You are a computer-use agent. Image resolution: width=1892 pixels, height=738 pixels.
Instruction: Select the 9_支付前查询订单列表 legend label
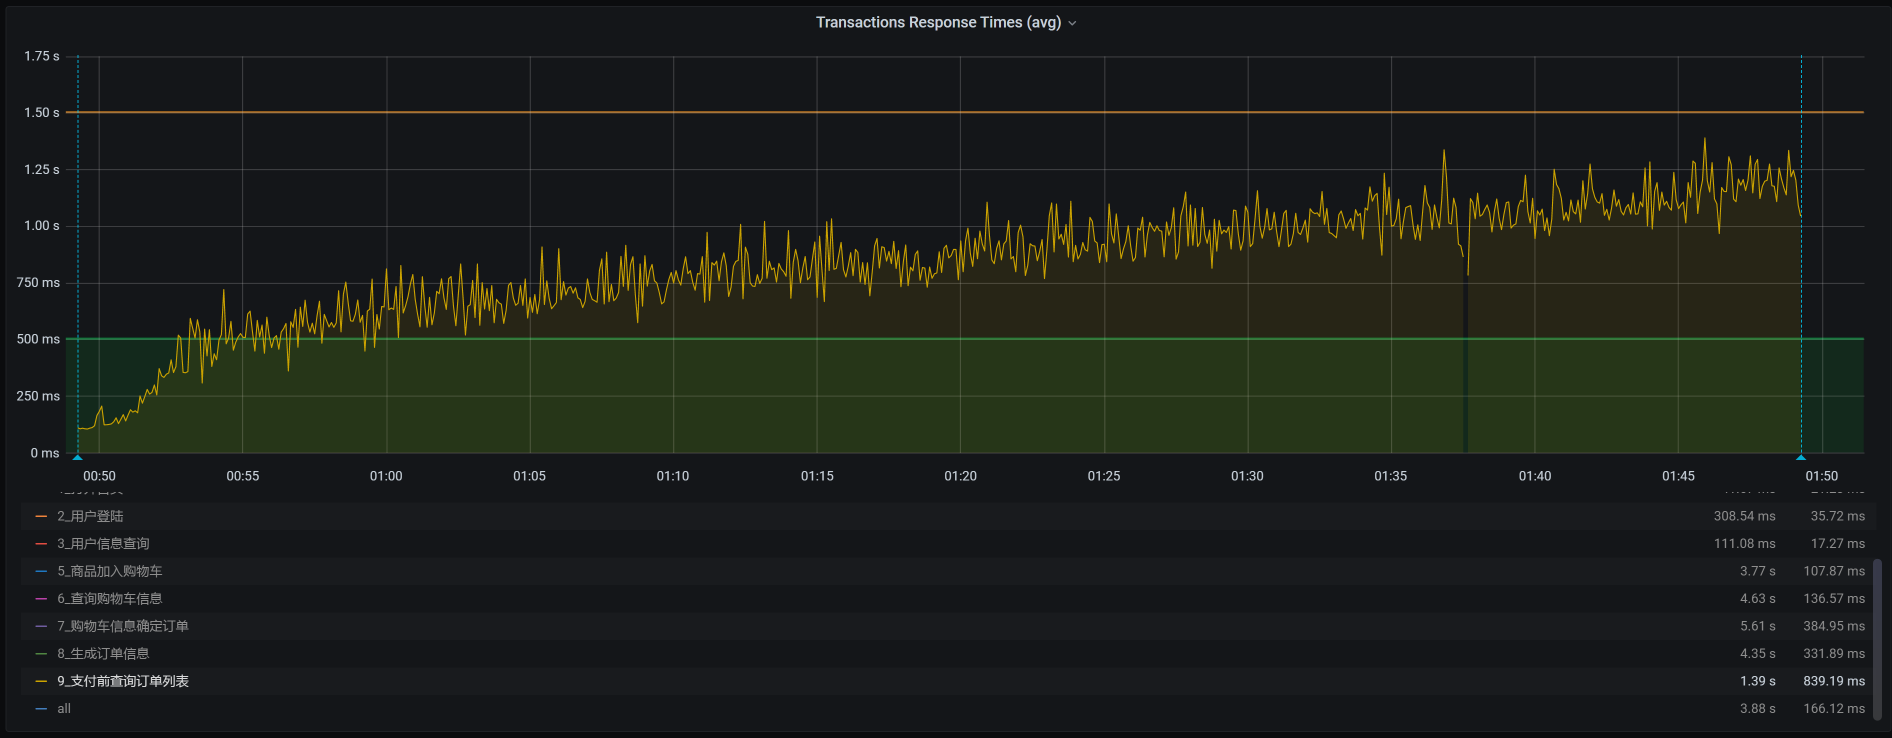123,682
